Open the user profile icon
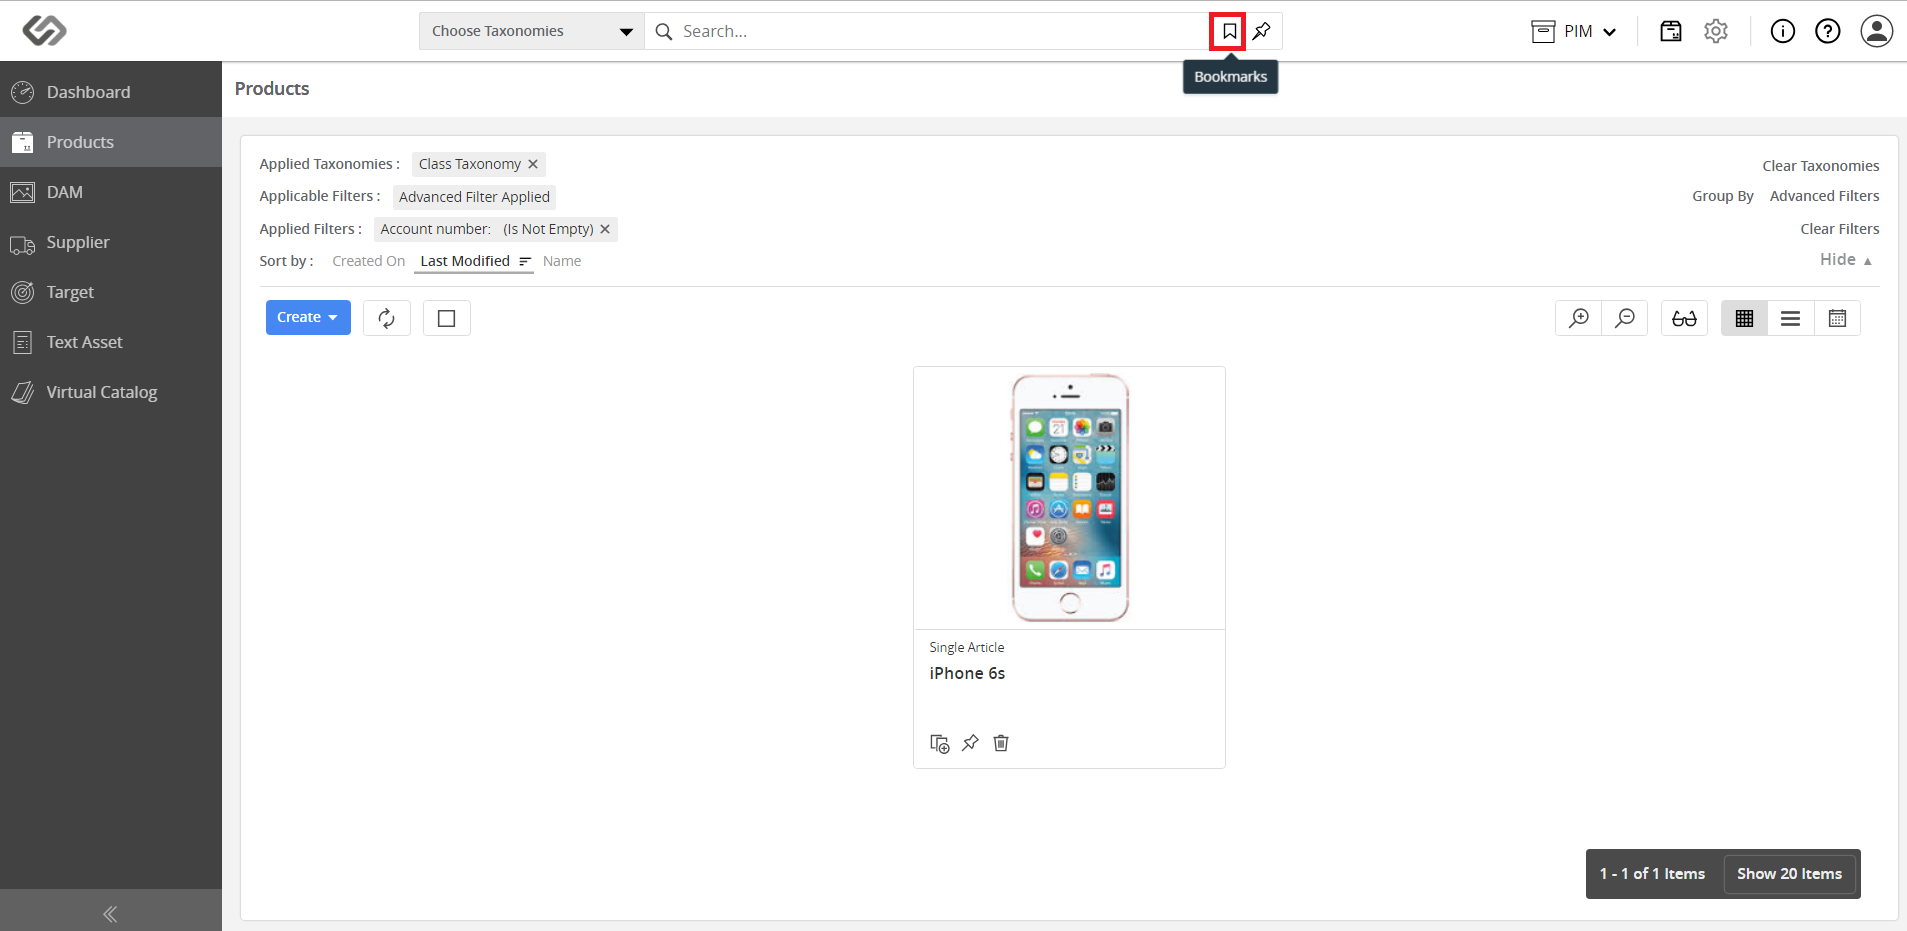 [x=1876, y=31]
